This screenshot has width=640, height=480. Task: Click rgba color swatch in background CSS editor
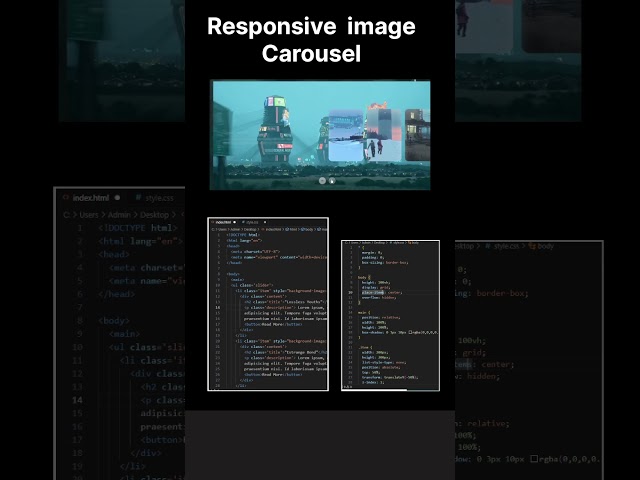534,459
